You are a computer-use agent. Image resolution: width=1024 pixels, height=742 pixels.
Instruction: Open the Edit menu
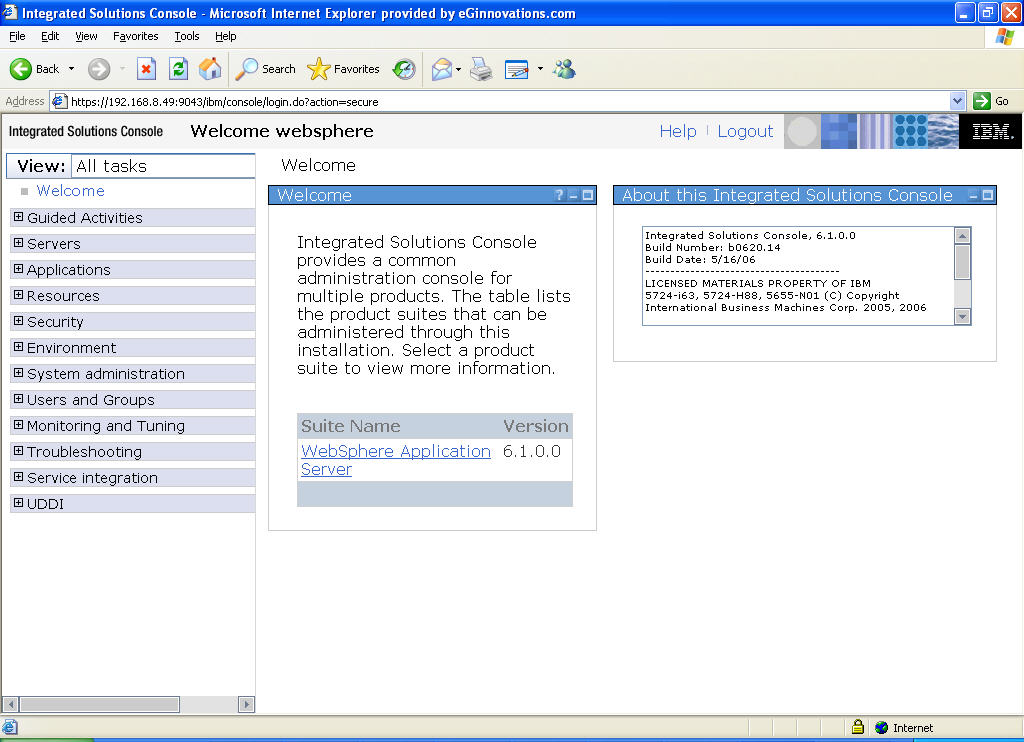tap(50, 37)
